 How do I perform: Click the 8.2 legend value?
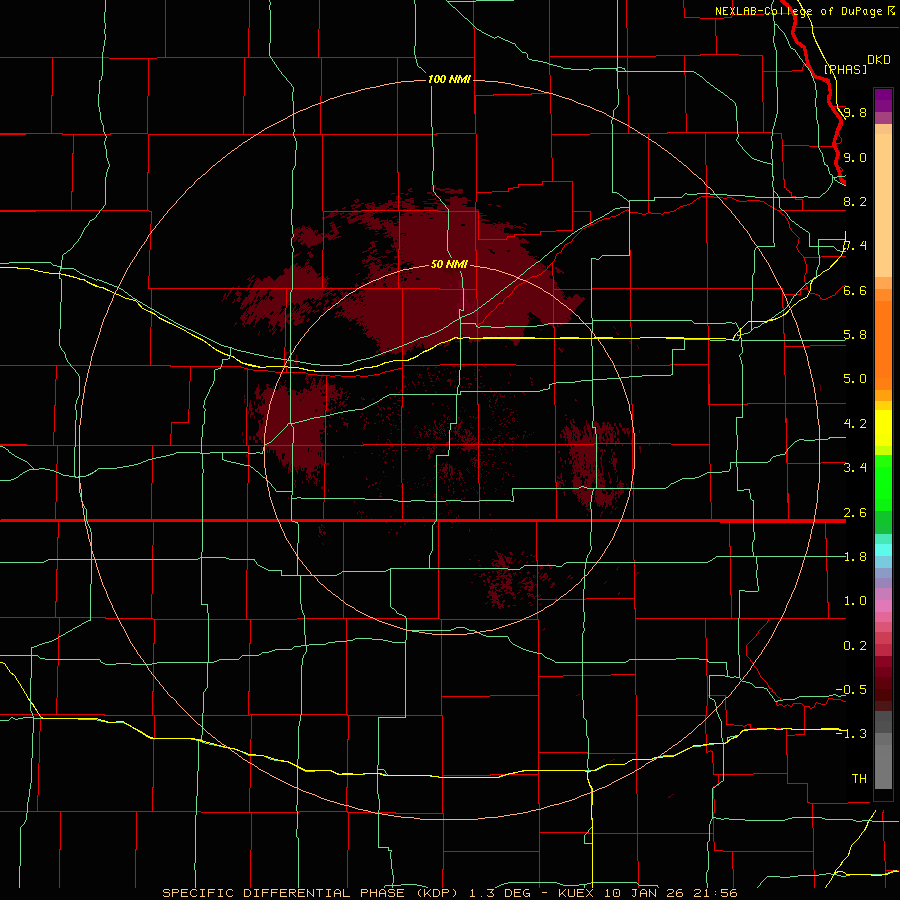click(x=855, y=201)
